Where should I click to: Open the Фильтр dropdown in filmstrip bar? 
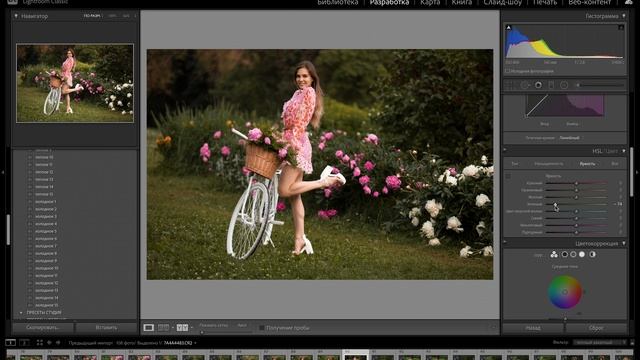[x=599, y=342]
